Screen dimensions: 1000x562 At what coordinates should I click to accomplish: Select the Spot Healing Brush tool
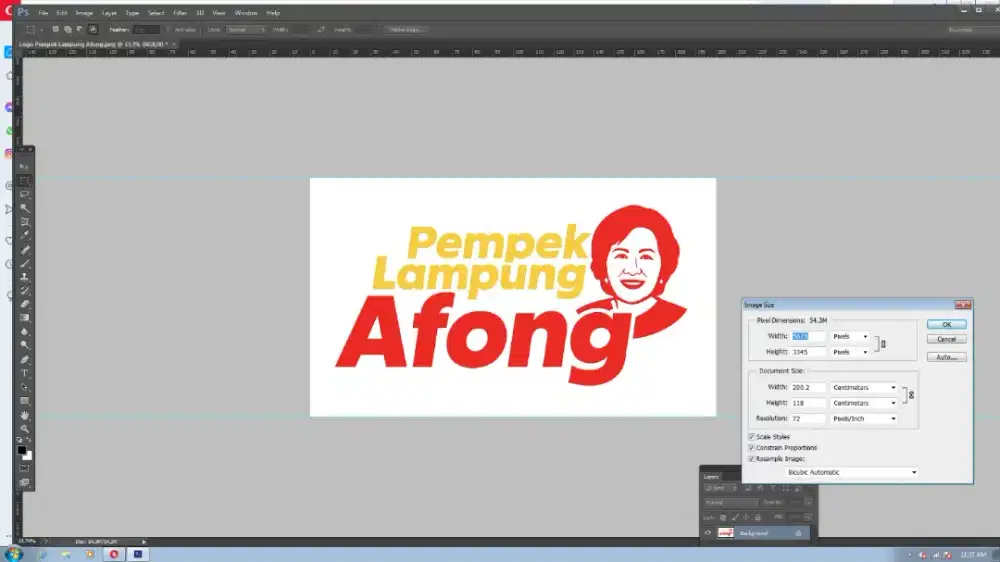[x=24, y=250]
